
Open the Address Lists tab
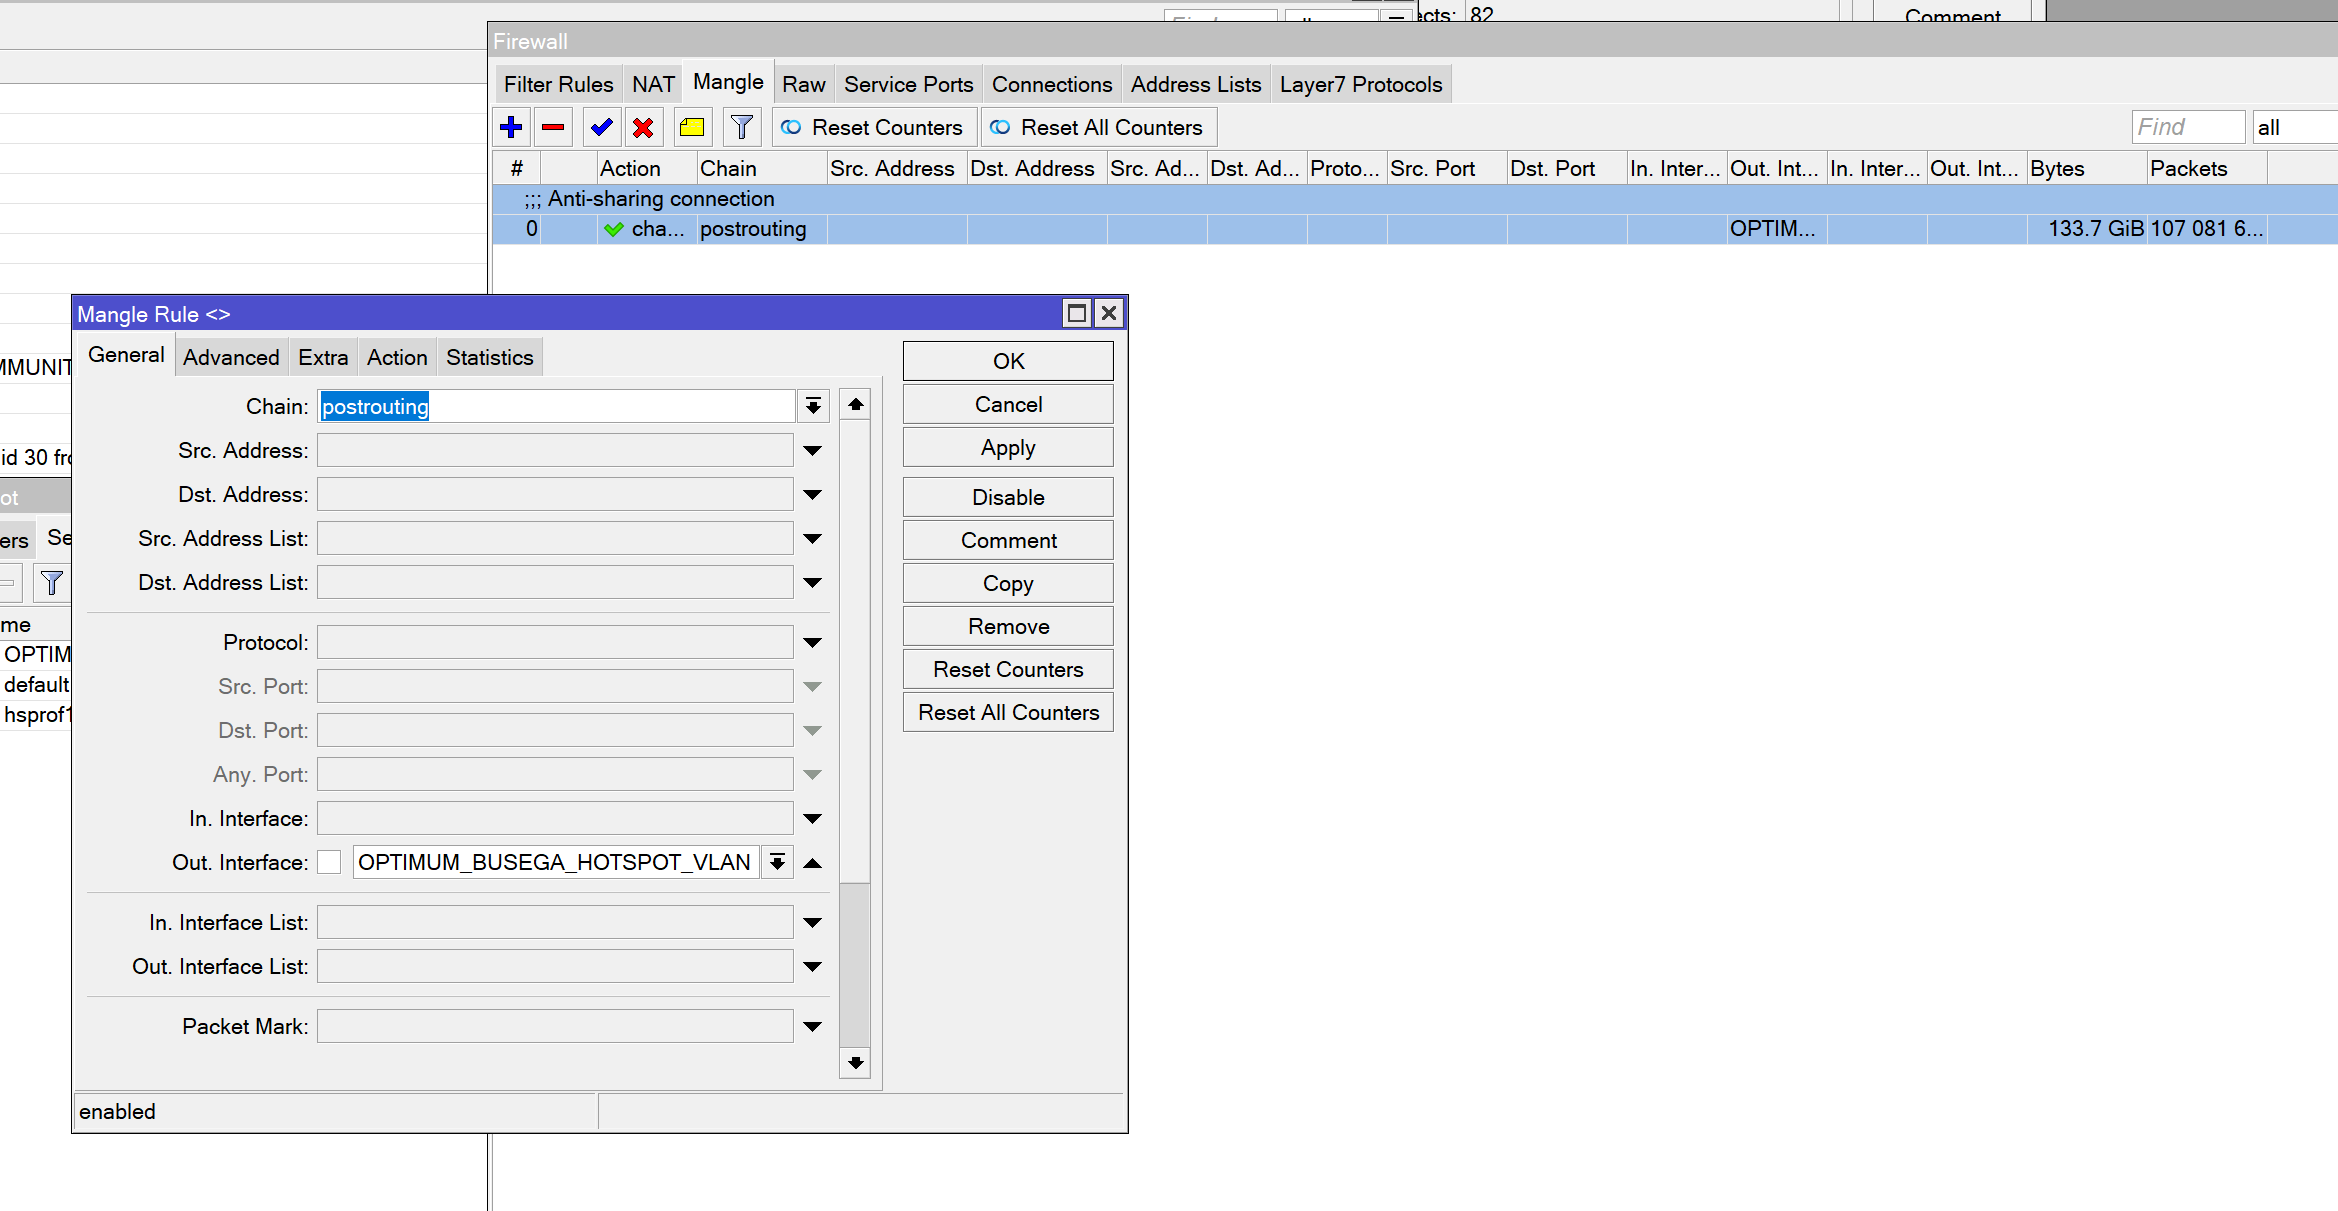[1195, 84]
